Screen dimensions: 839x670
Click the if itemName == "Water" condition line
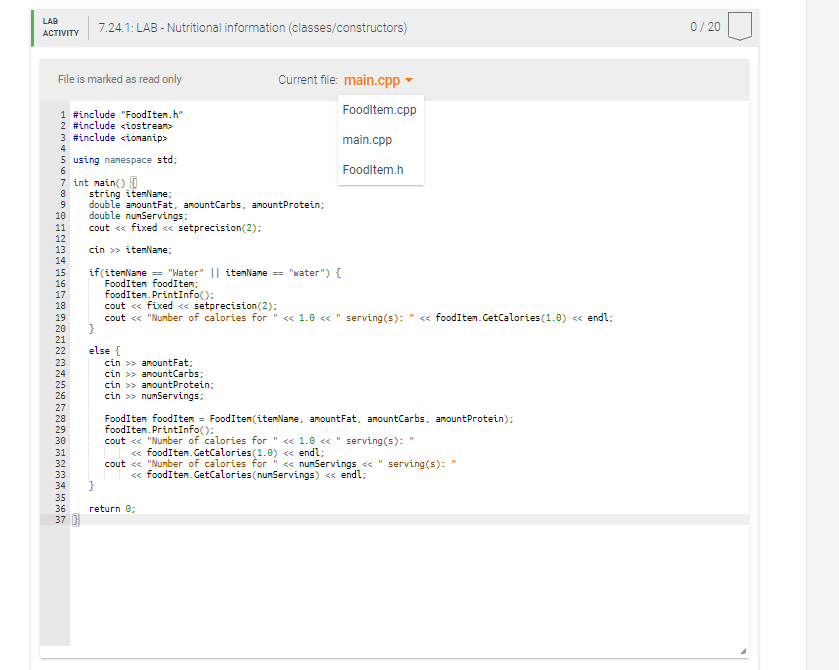pos(215,272)
